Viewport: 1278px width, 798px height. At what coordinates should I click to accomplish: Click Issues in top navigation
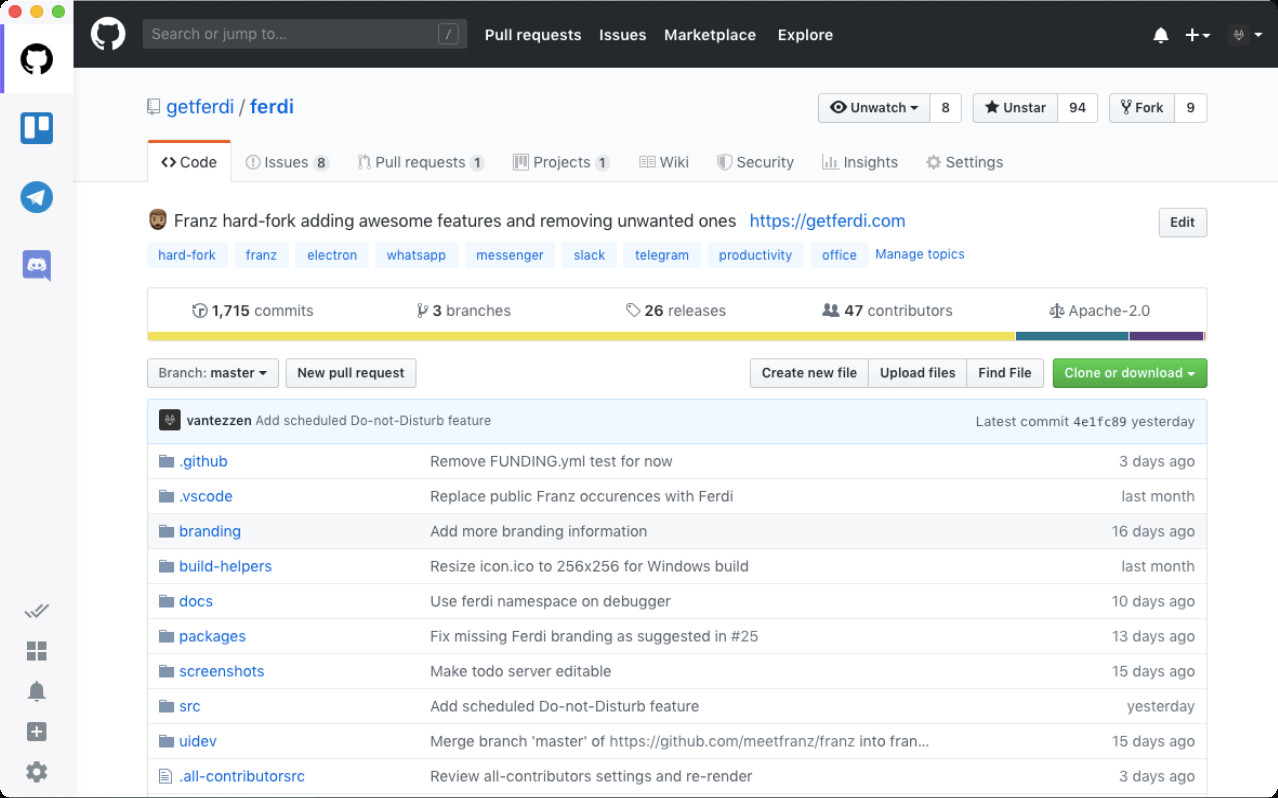[x=622, y=35]
